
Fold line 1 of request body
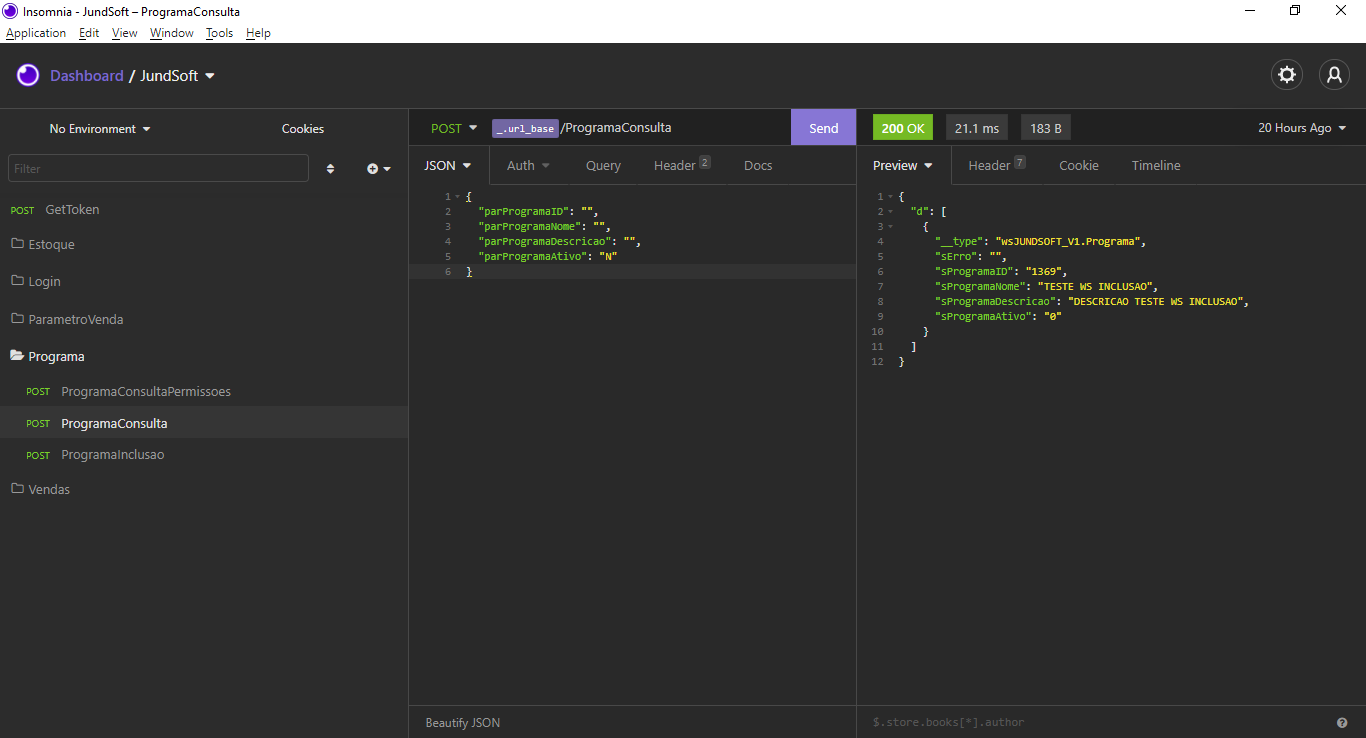(x=457, y=197)
